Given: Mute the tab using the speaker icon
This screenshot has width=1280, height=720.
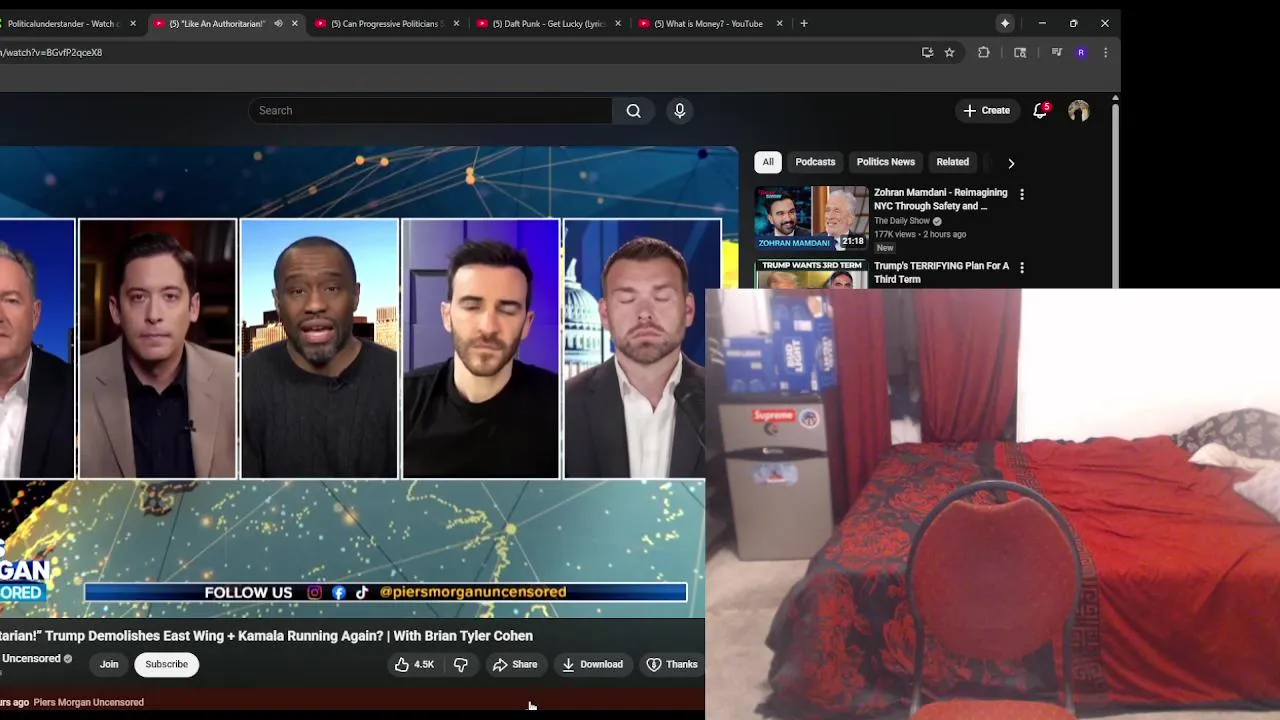Looking at the screenshot, I should coord(278,23).
